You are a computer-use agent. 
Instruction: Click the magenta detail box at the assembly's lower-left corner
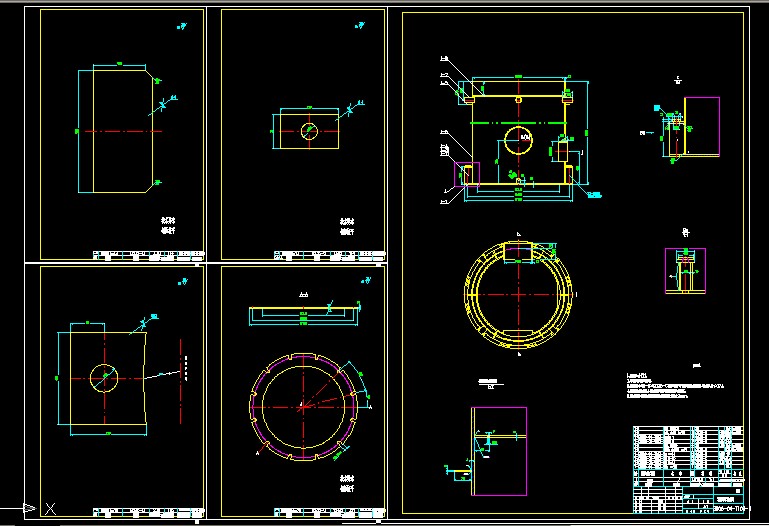pyautogui.click(x=467, y=172)
